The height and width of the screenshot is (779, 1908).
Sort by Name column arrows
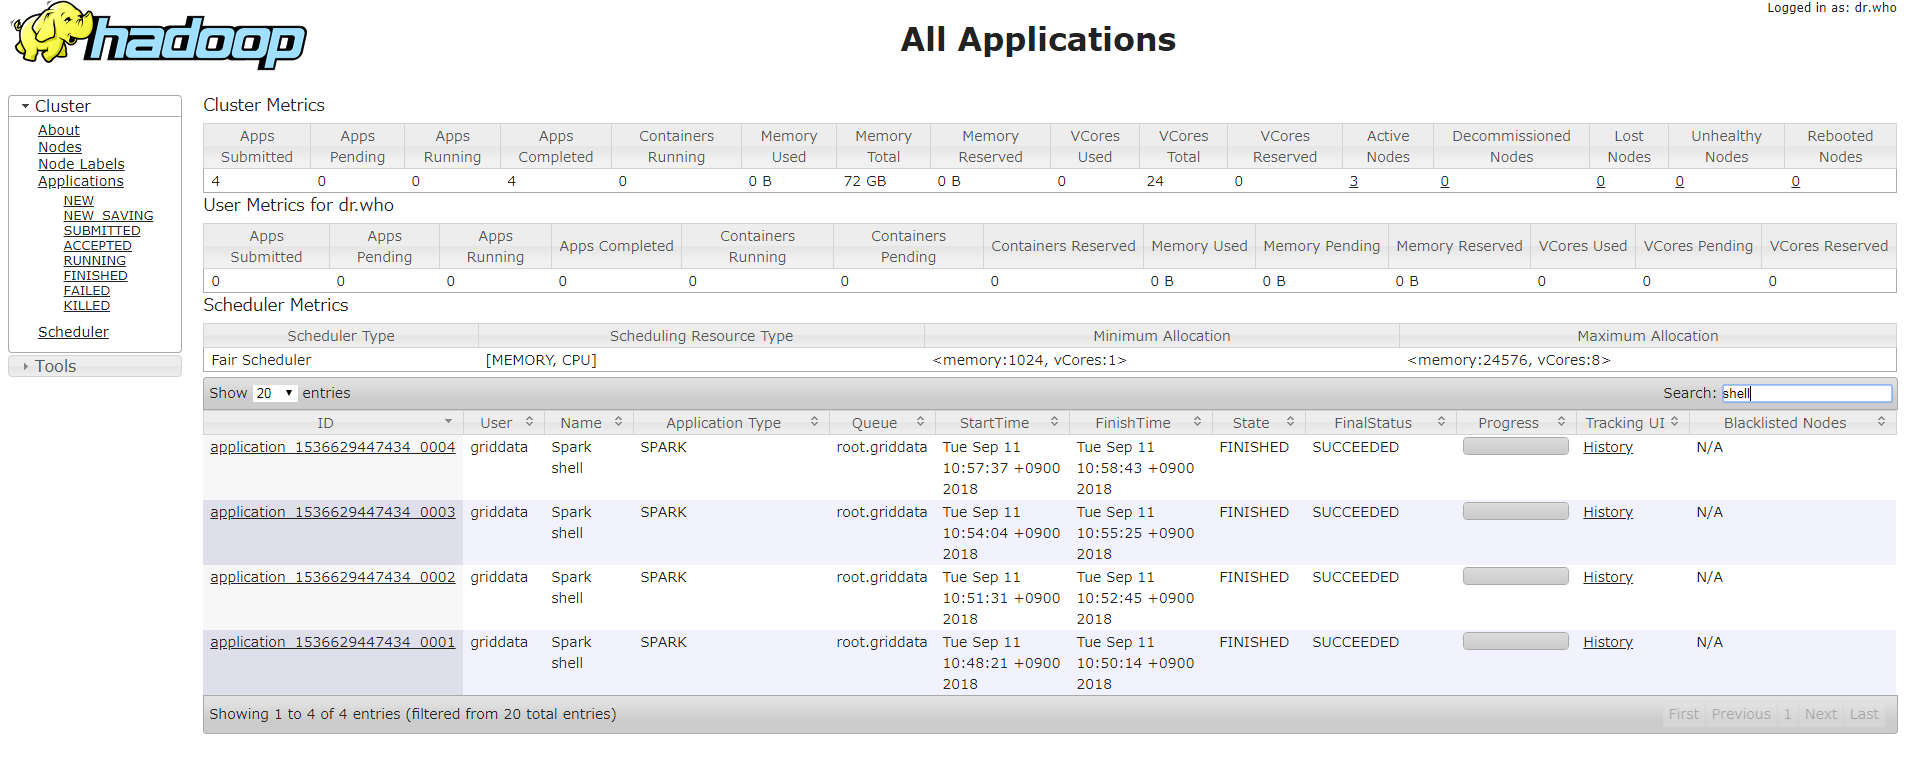click(618, 422)
